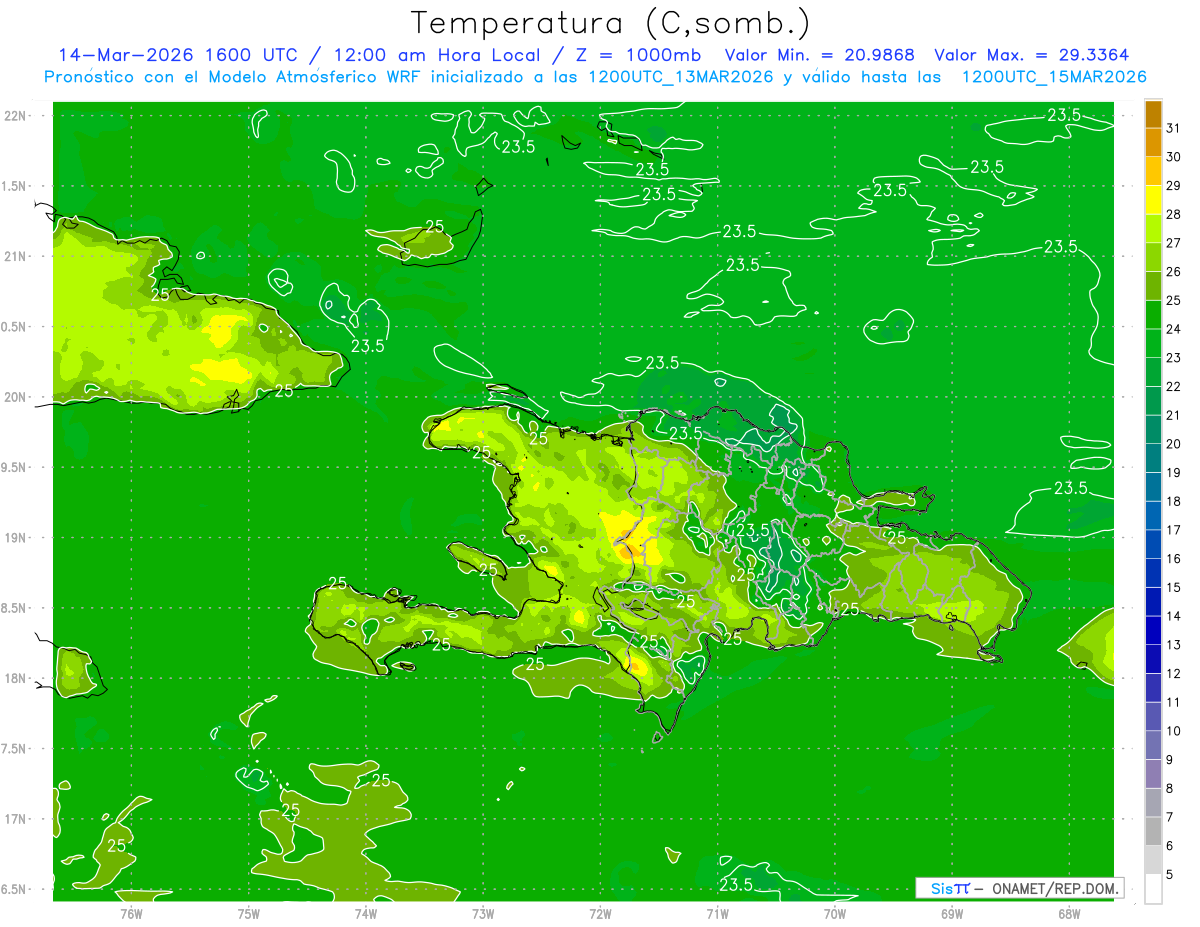The image size is (1200, 927).
Task: Pick the teal swatch between 19 and 20
Action: 1153,458
